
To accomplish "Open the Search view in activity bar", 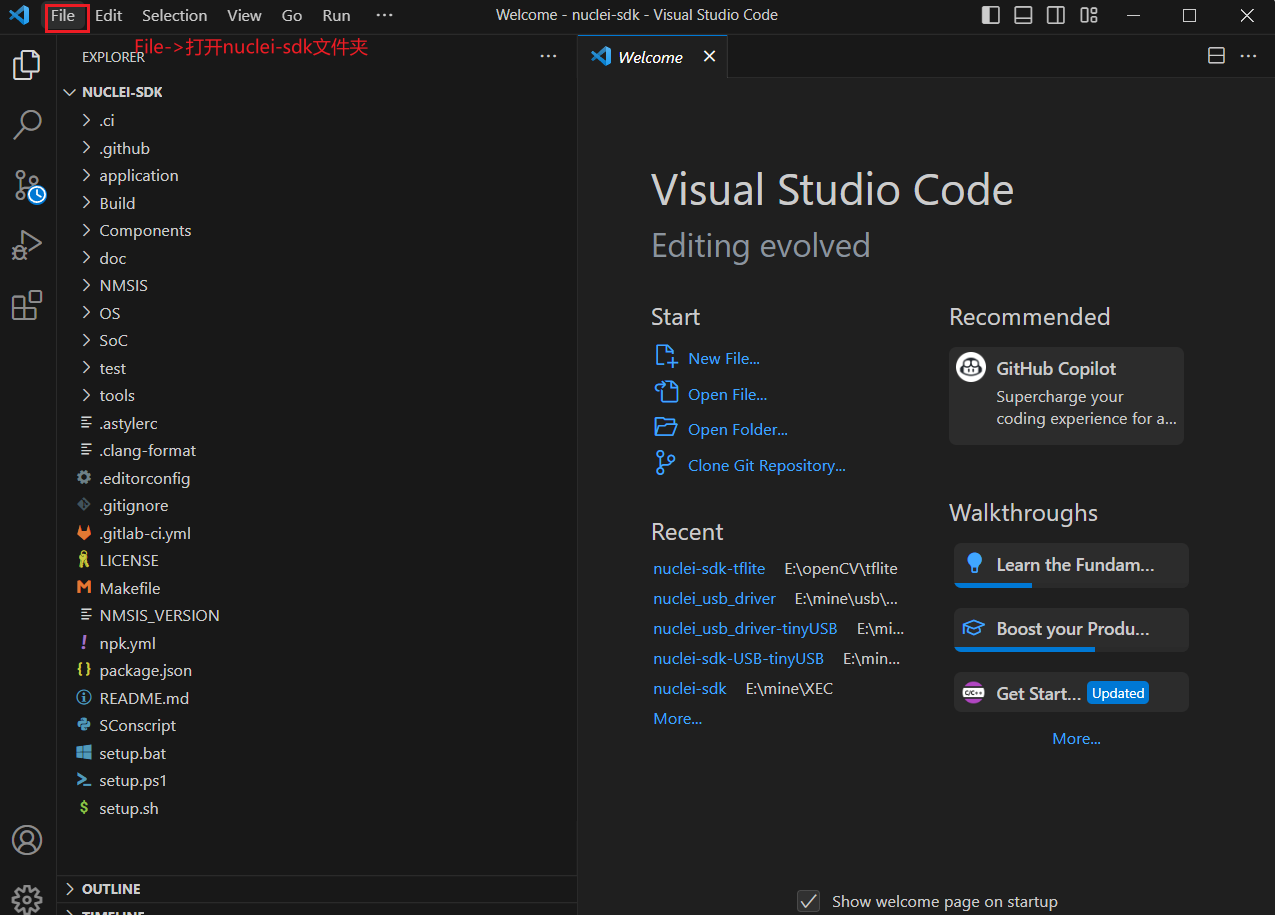I will pos(27,125).
